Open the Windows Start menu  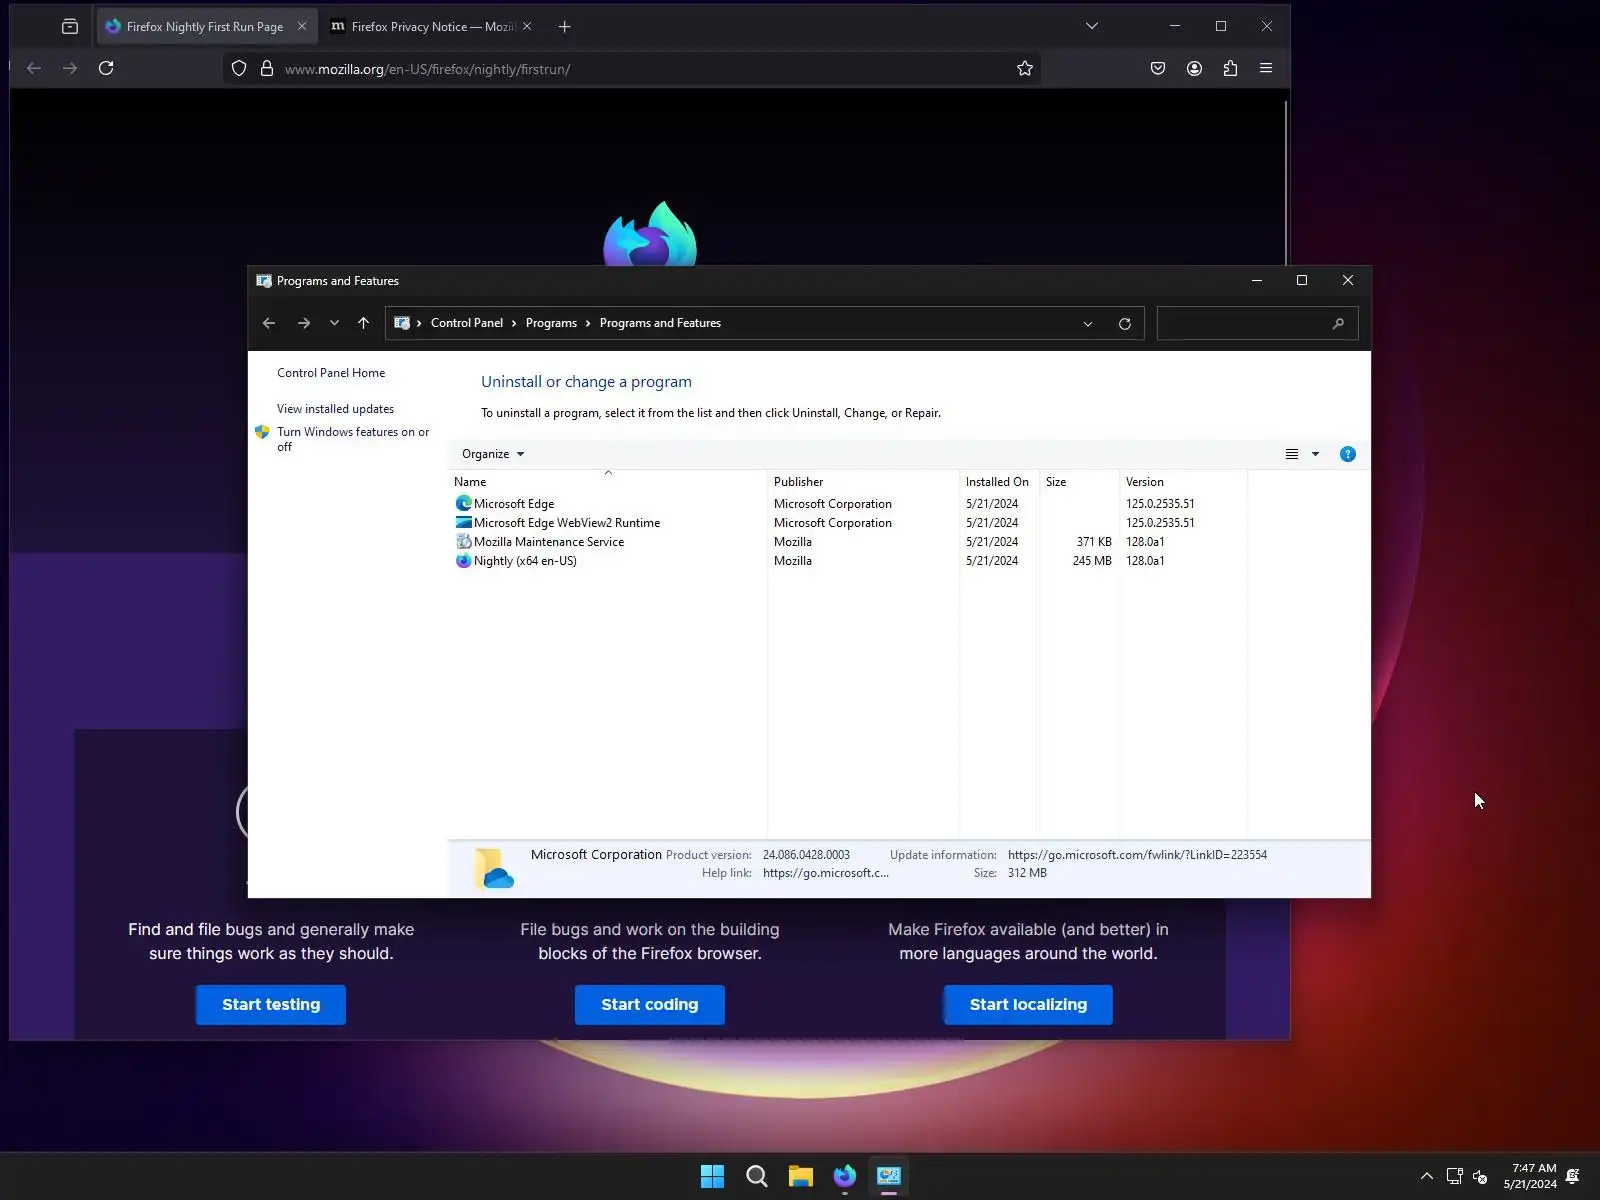(x=712, y=1176)
